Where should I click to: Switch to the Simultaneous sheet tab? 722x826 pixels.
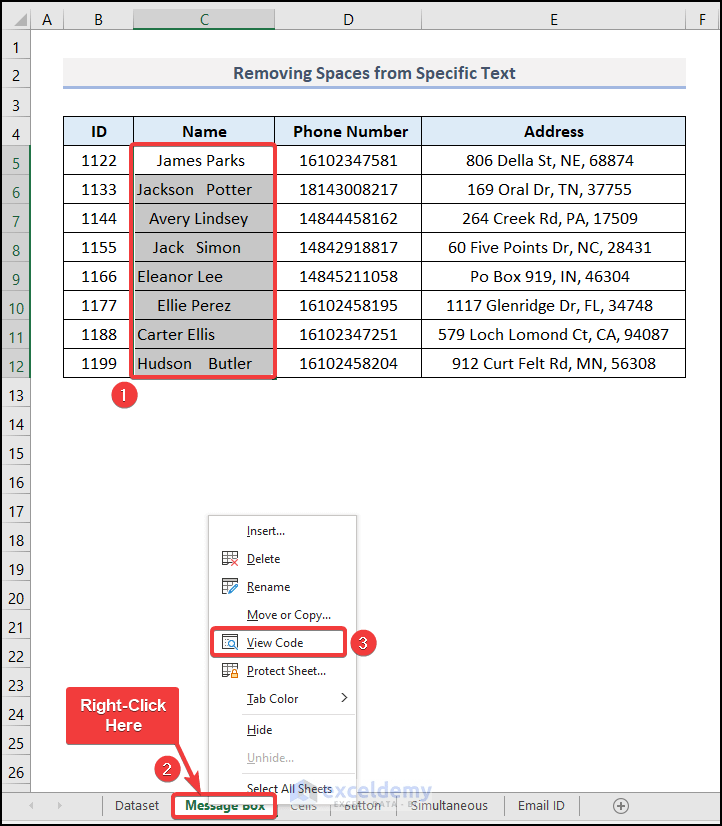point(449,805)
